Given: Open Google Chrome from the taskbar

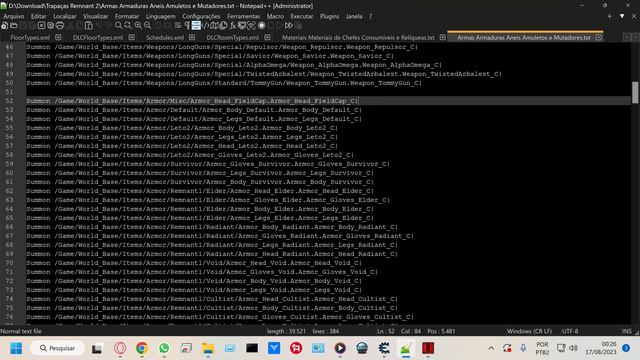Looking at the screenshot, I should click(x=142, y=348).
